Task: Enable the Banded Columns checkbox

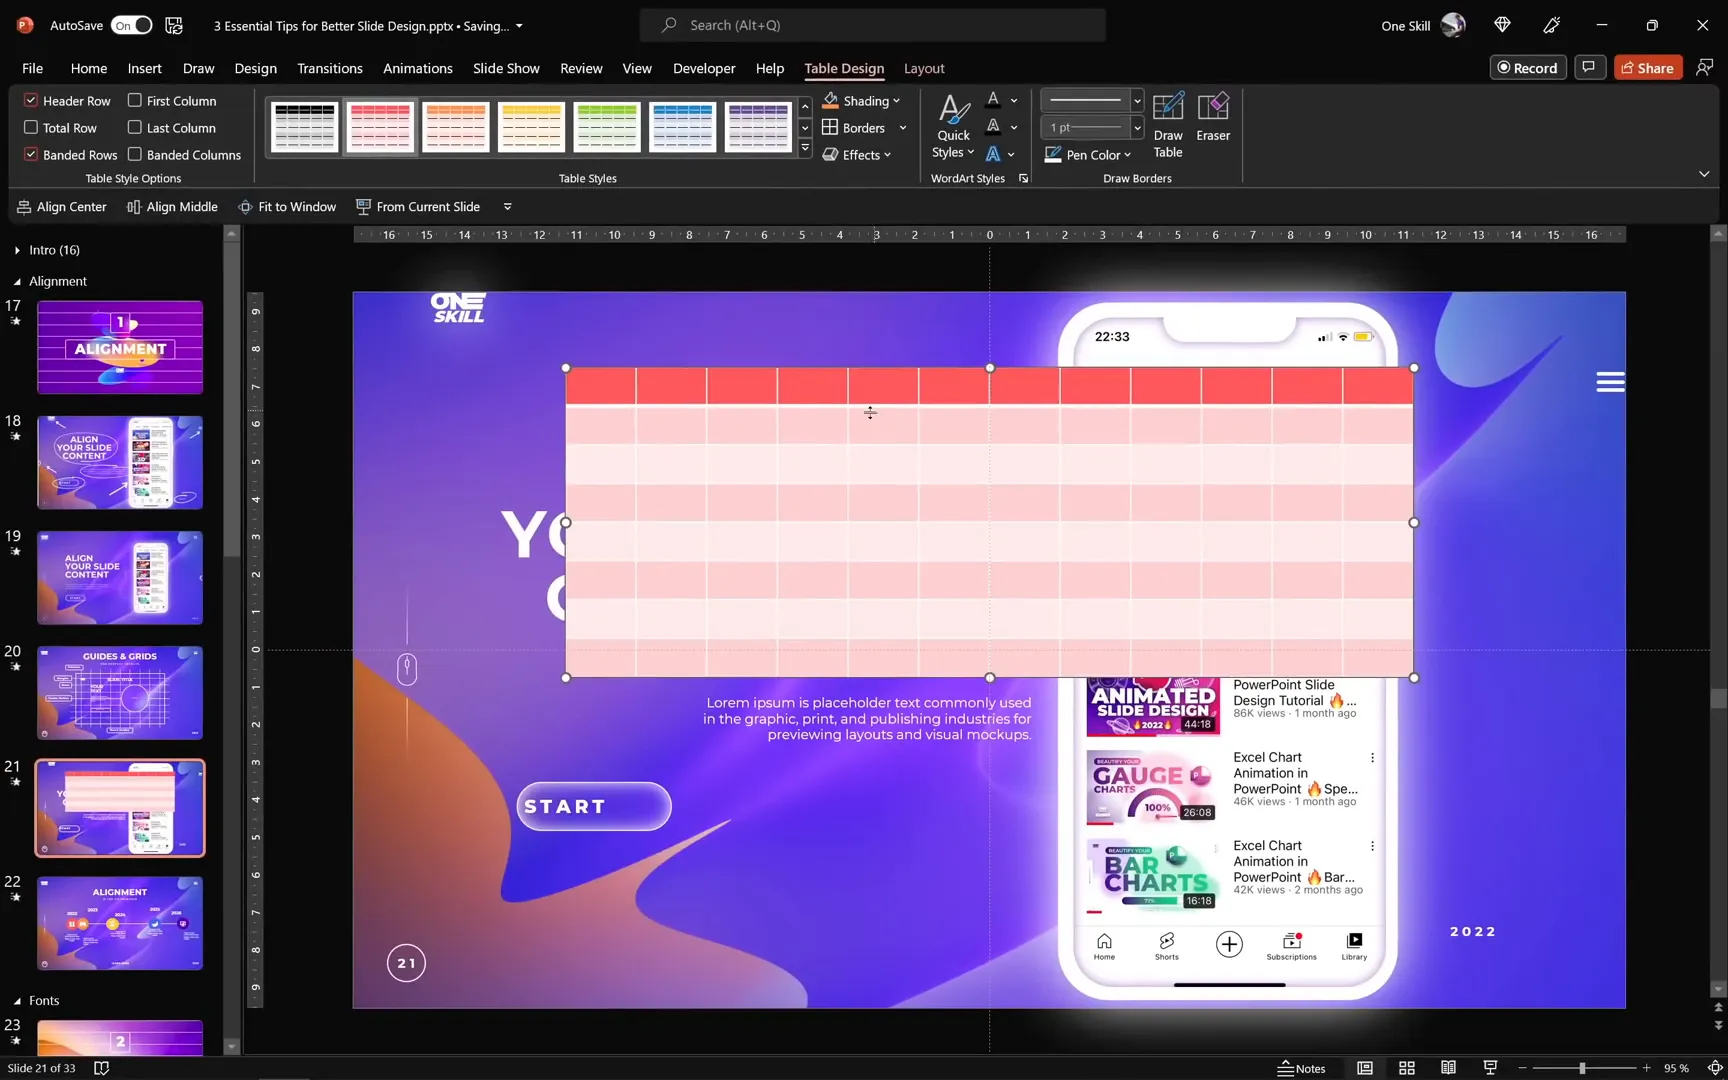Action: pos(134,154)
